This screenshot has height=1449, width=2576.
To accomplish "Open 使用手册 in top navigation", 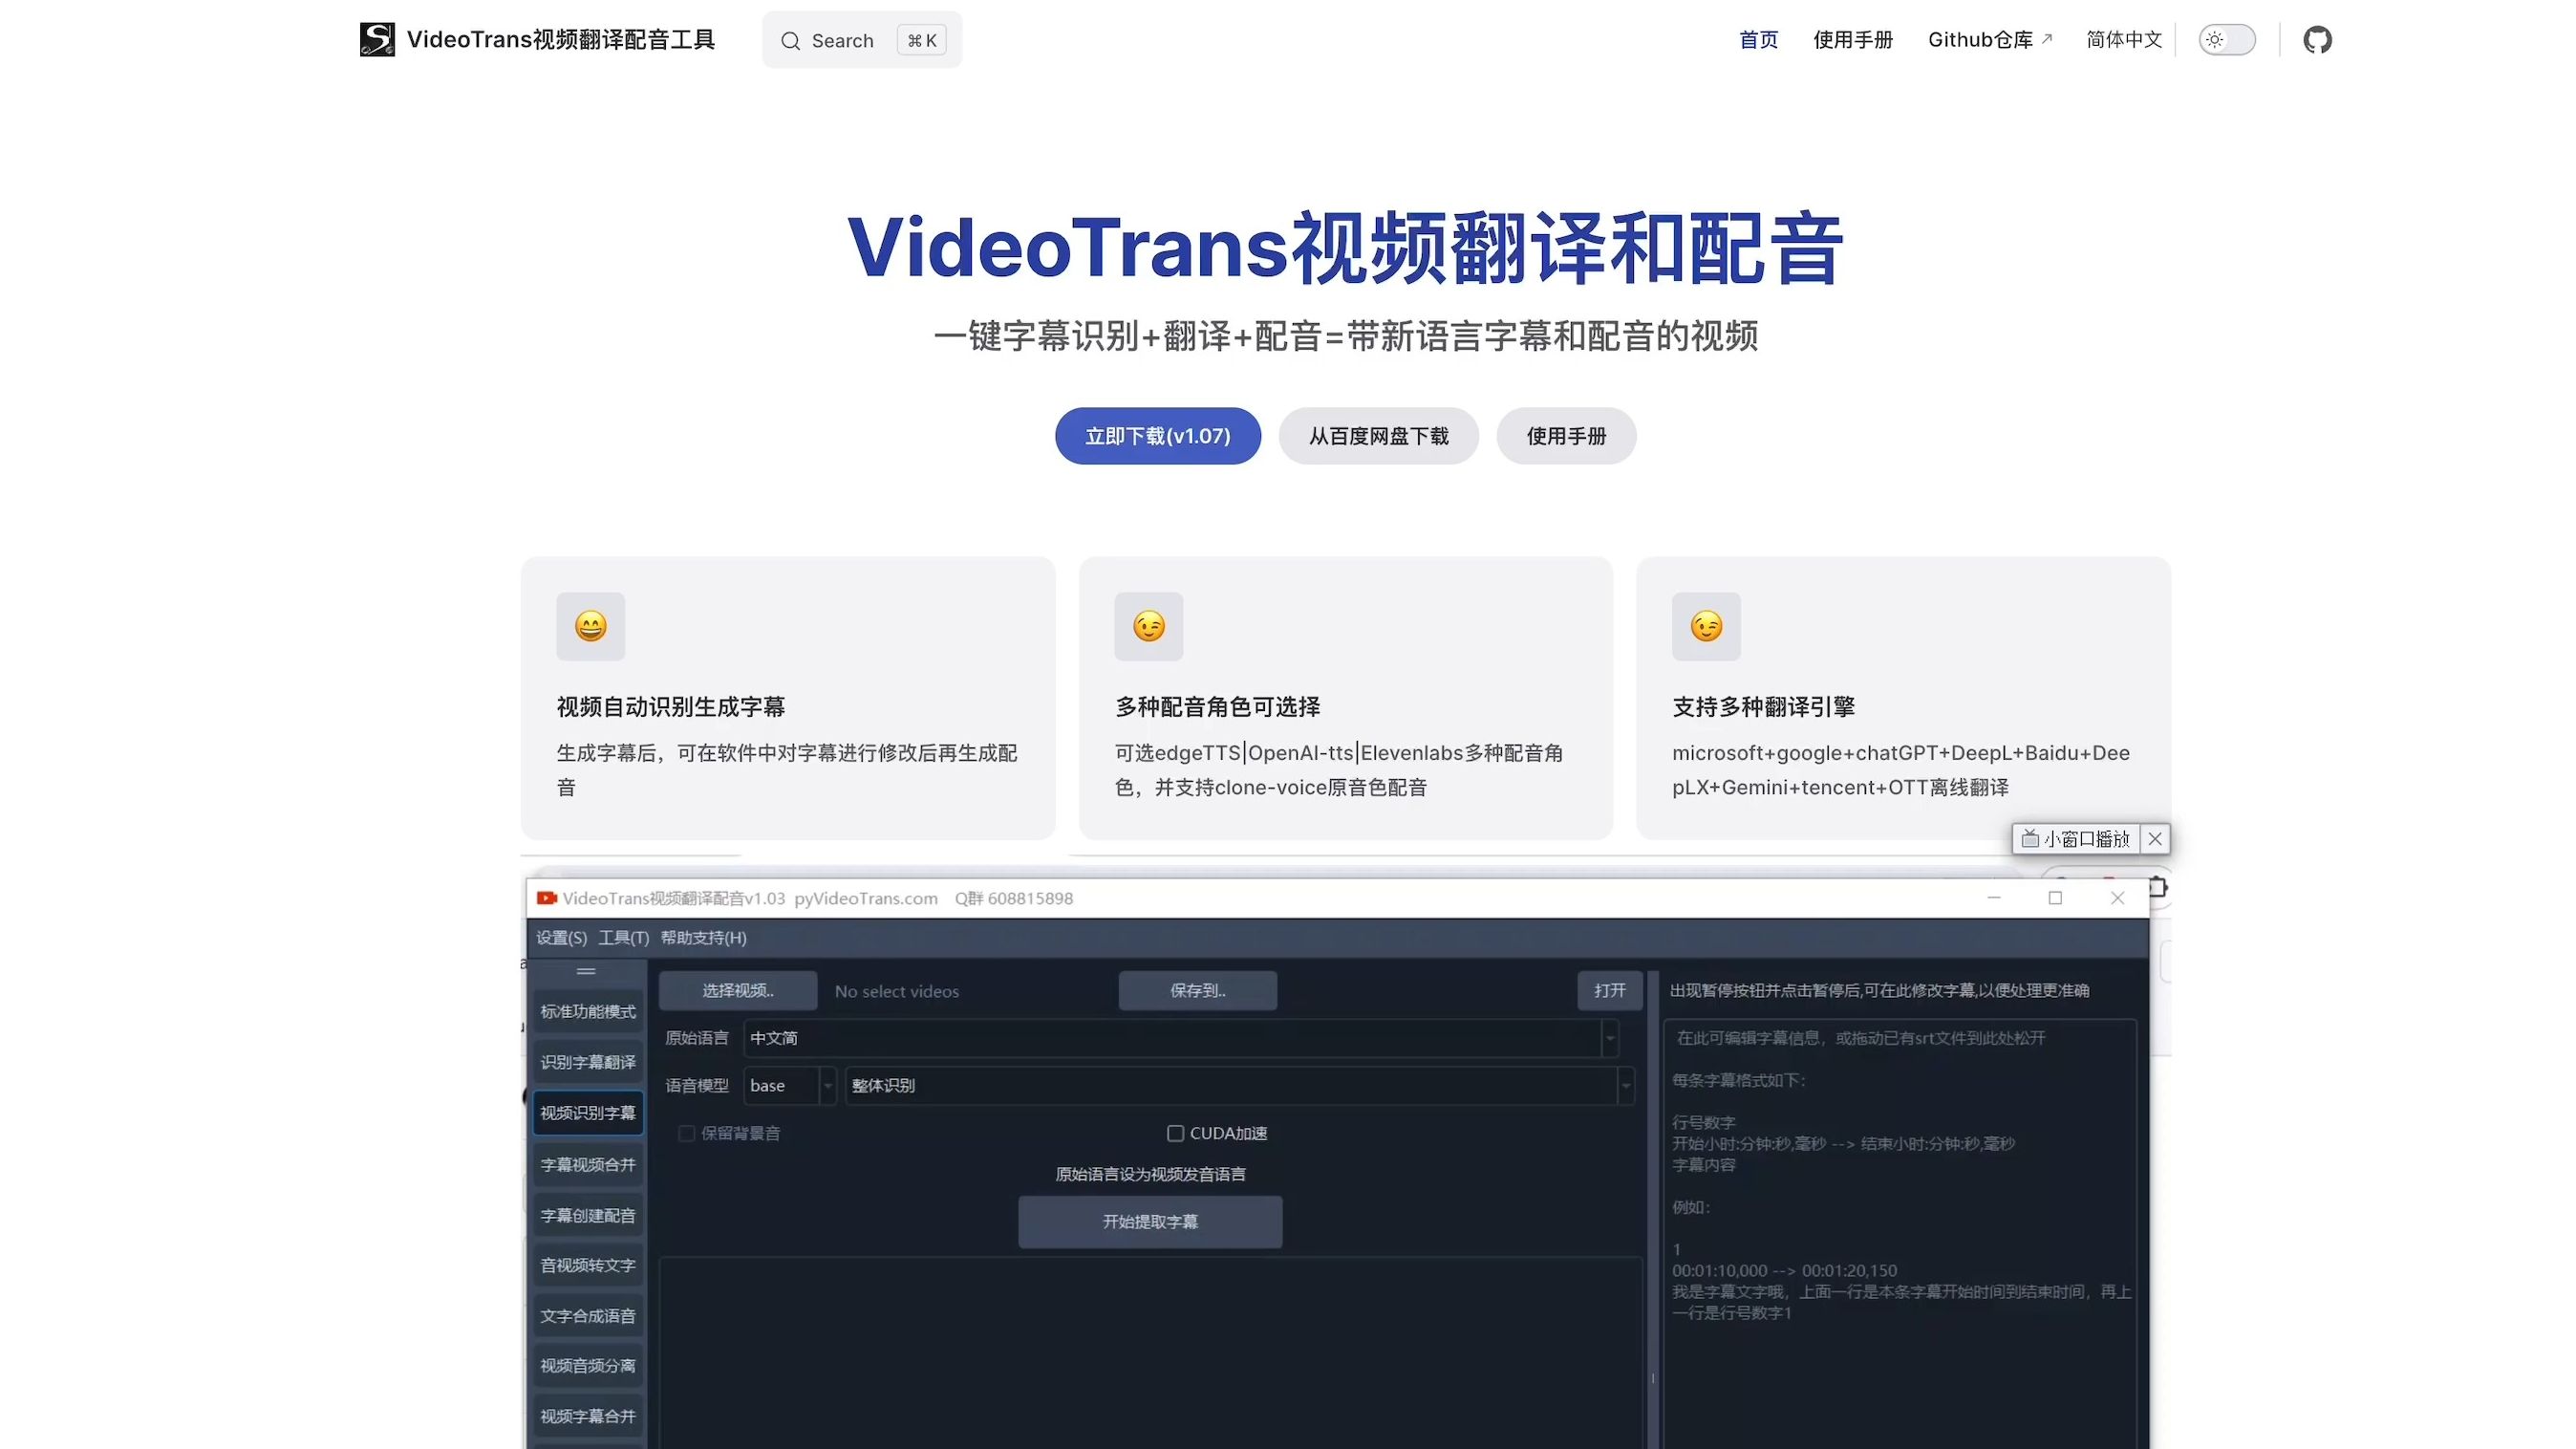I will [x=1853, y=40].
